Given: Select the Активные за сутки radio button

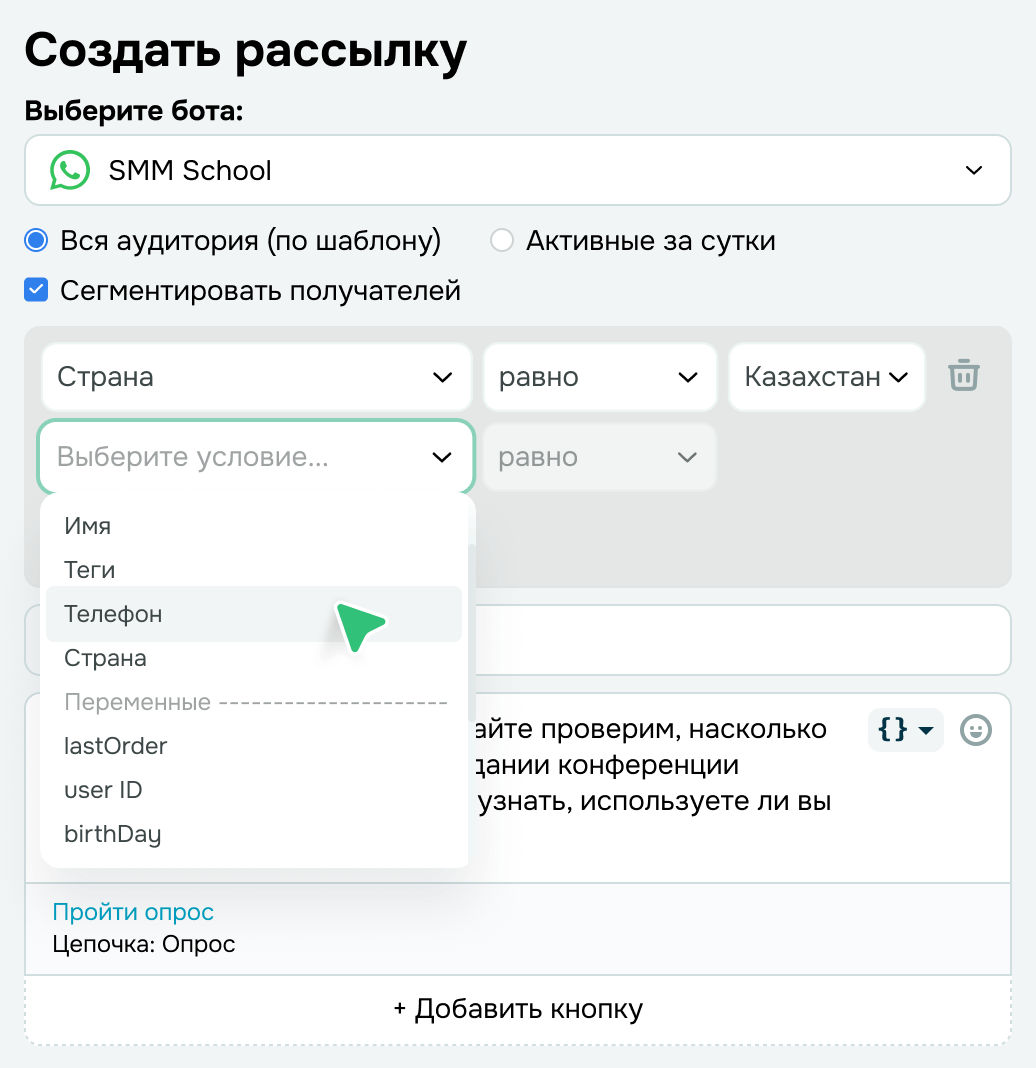Looking at the screenshot, I should (502, 241).
